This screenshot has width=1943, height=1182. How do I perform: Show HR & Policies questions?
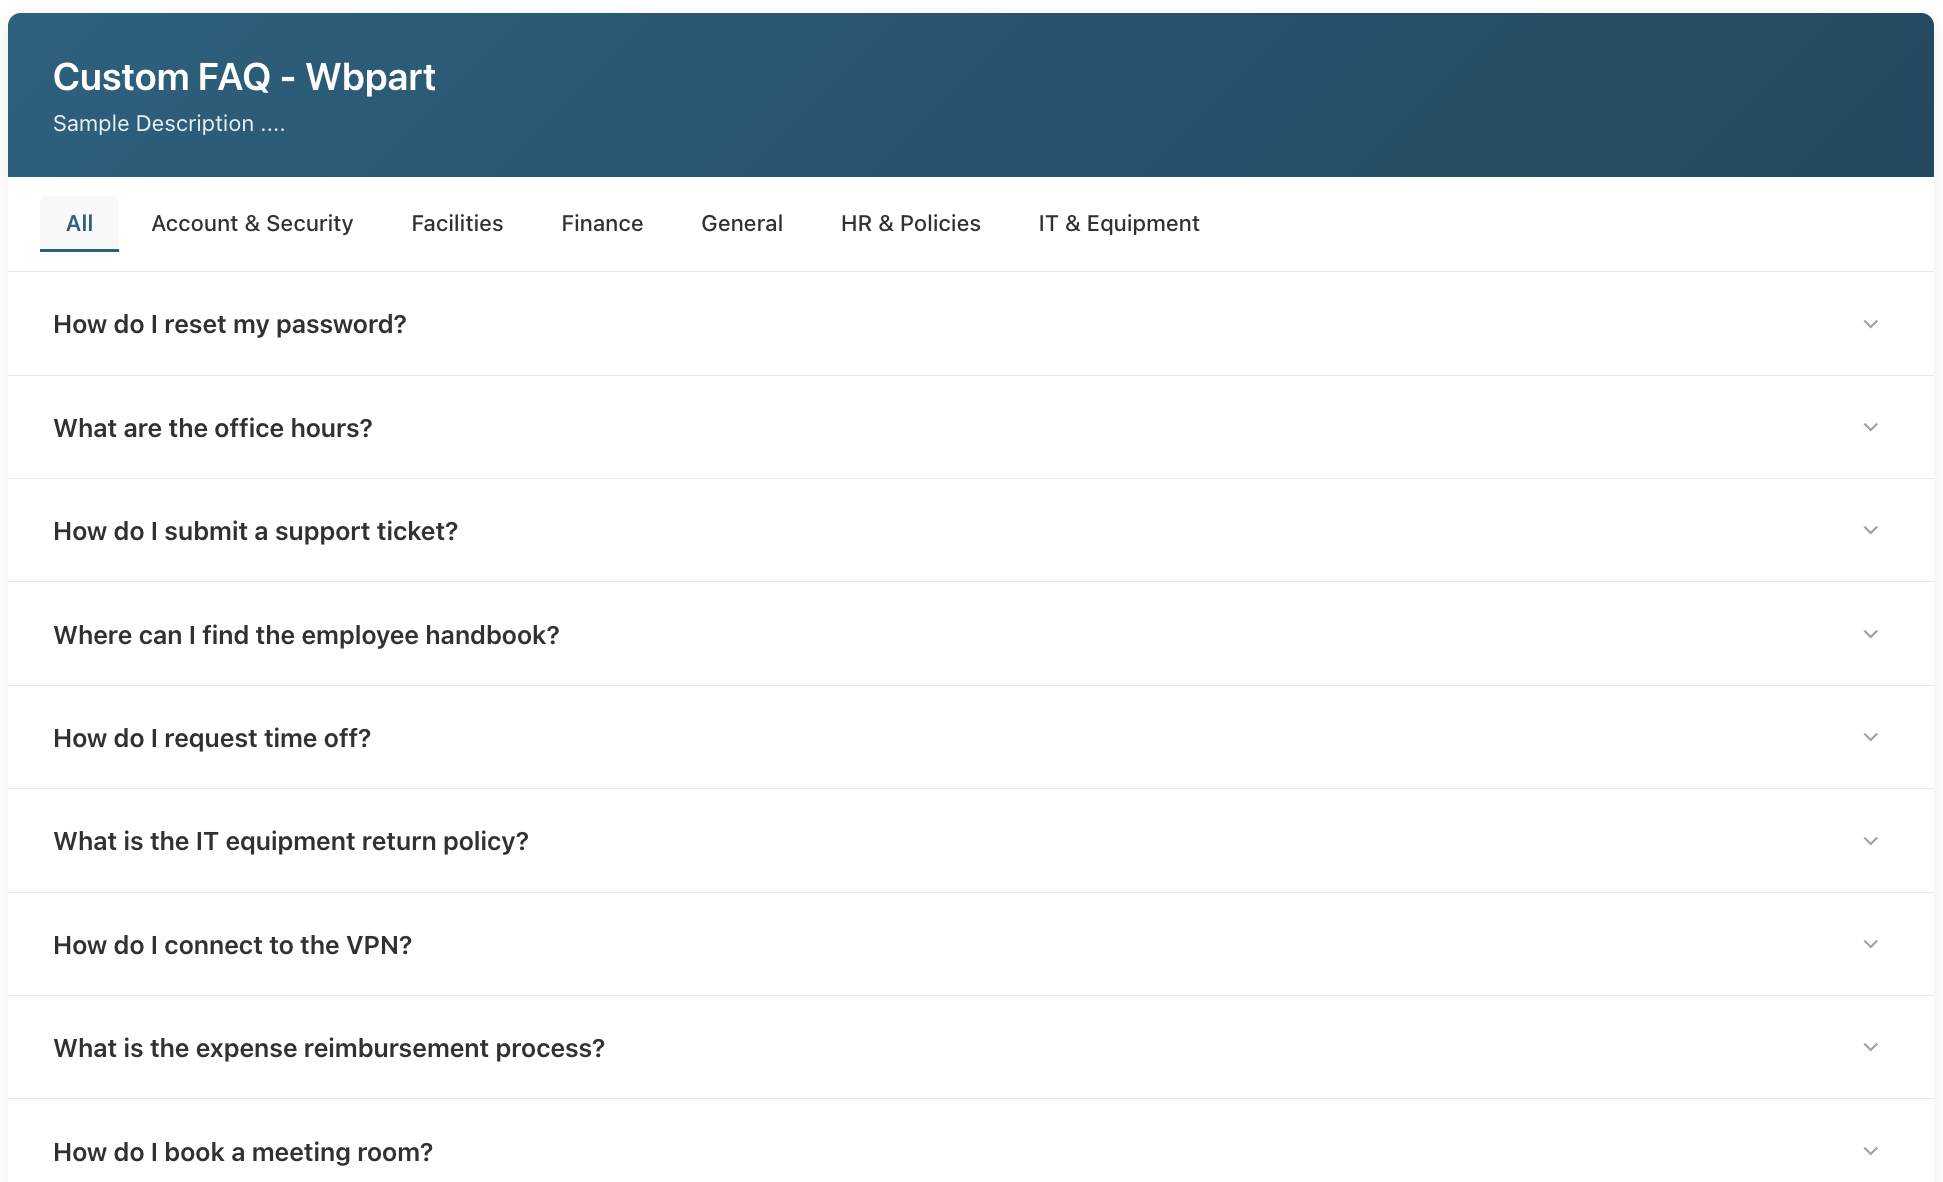point(910,223)
